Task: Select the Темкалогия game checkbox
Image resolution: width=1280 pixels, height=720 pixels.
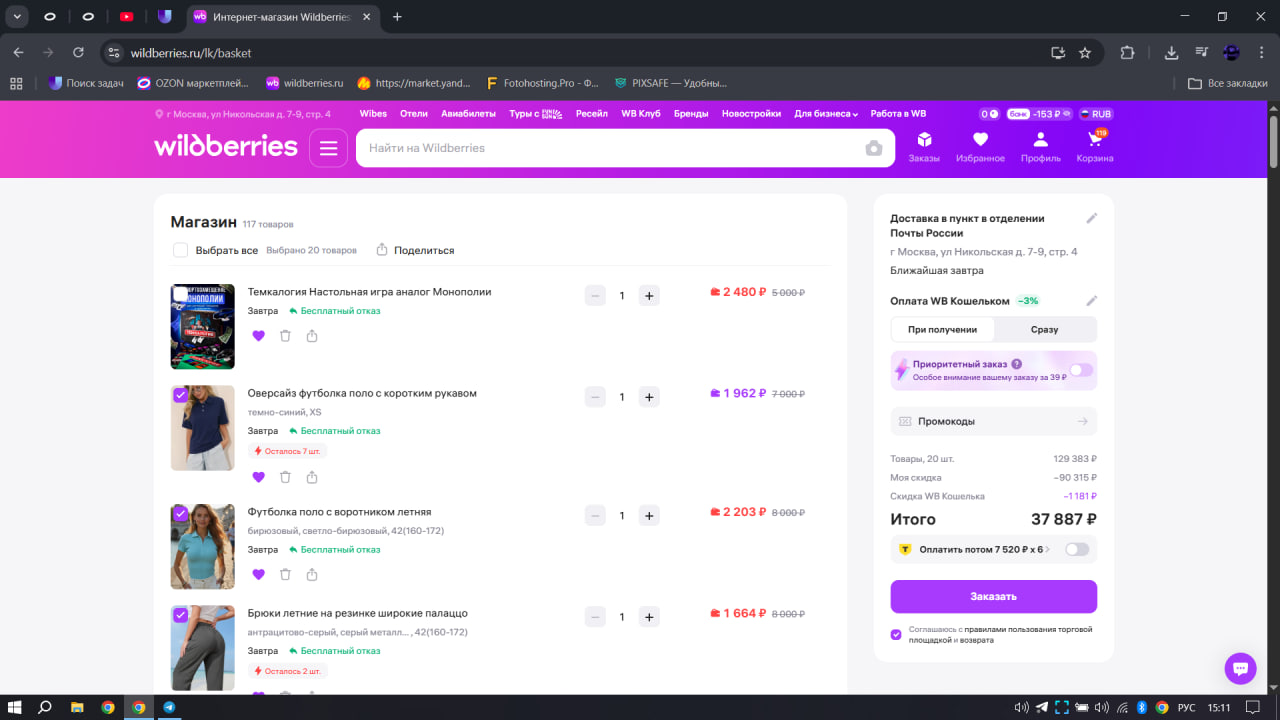Action: coord(181,294)
